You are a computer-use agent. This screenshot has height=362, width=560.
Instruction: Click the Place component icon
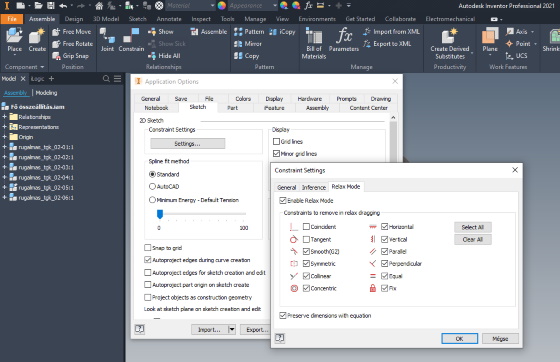click(14, 40)
